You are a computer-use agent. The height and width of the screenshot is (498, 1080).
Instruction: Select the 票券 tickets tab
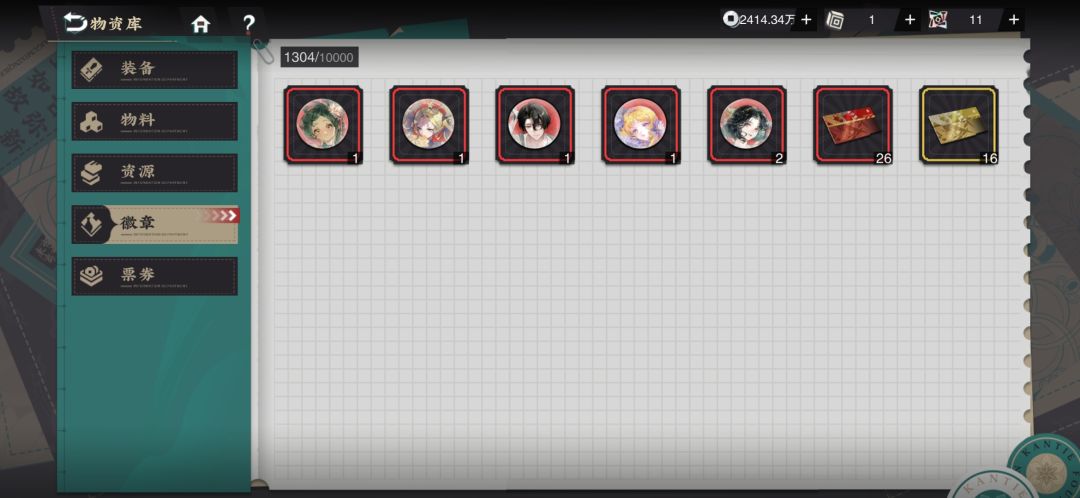155,276
